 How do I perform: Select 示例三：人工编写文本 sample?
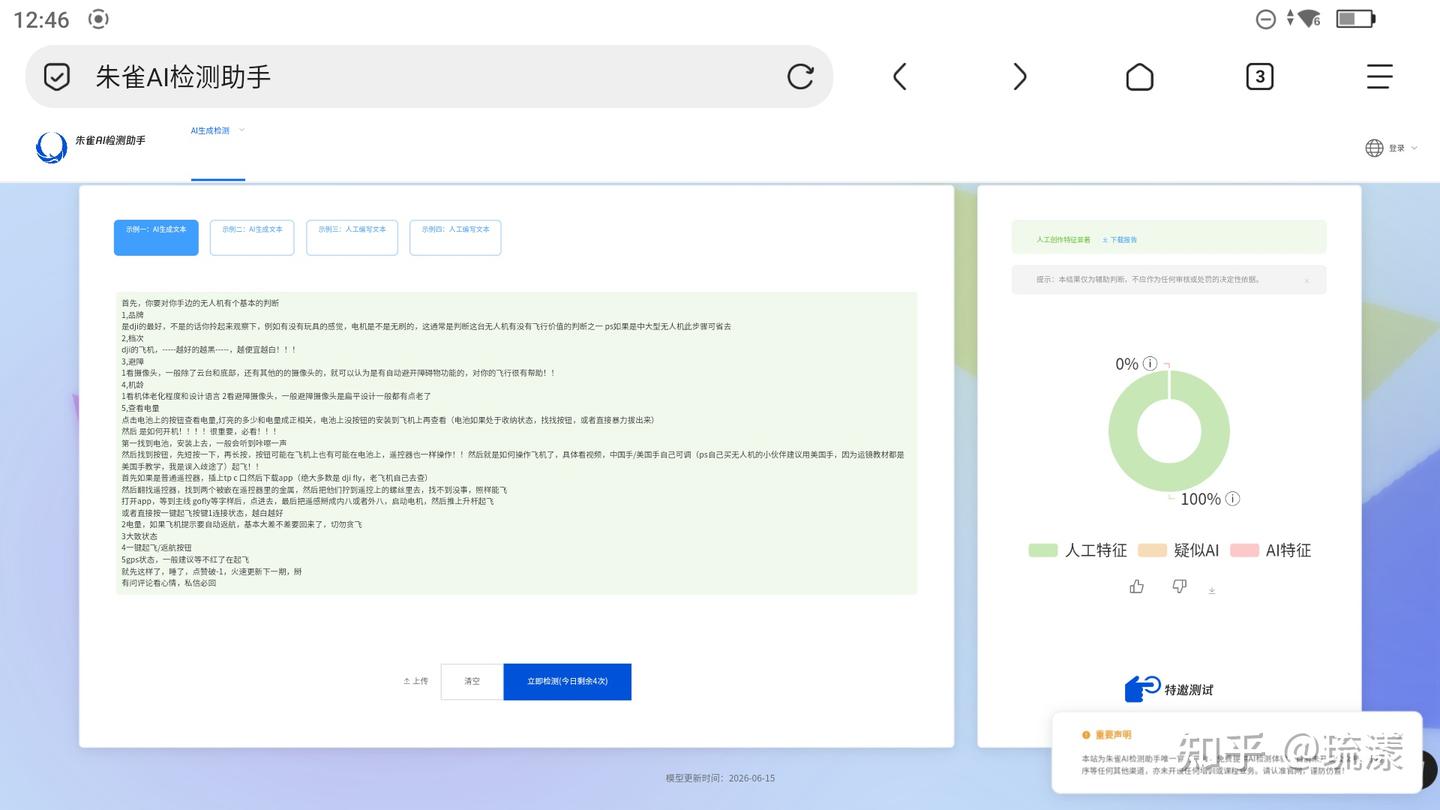[352, 238]
